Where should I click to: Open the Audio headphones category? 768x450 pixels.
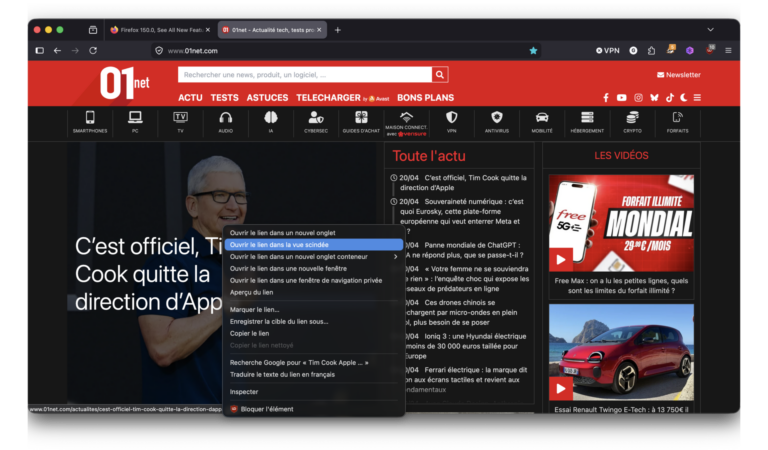tap(225, 122)
